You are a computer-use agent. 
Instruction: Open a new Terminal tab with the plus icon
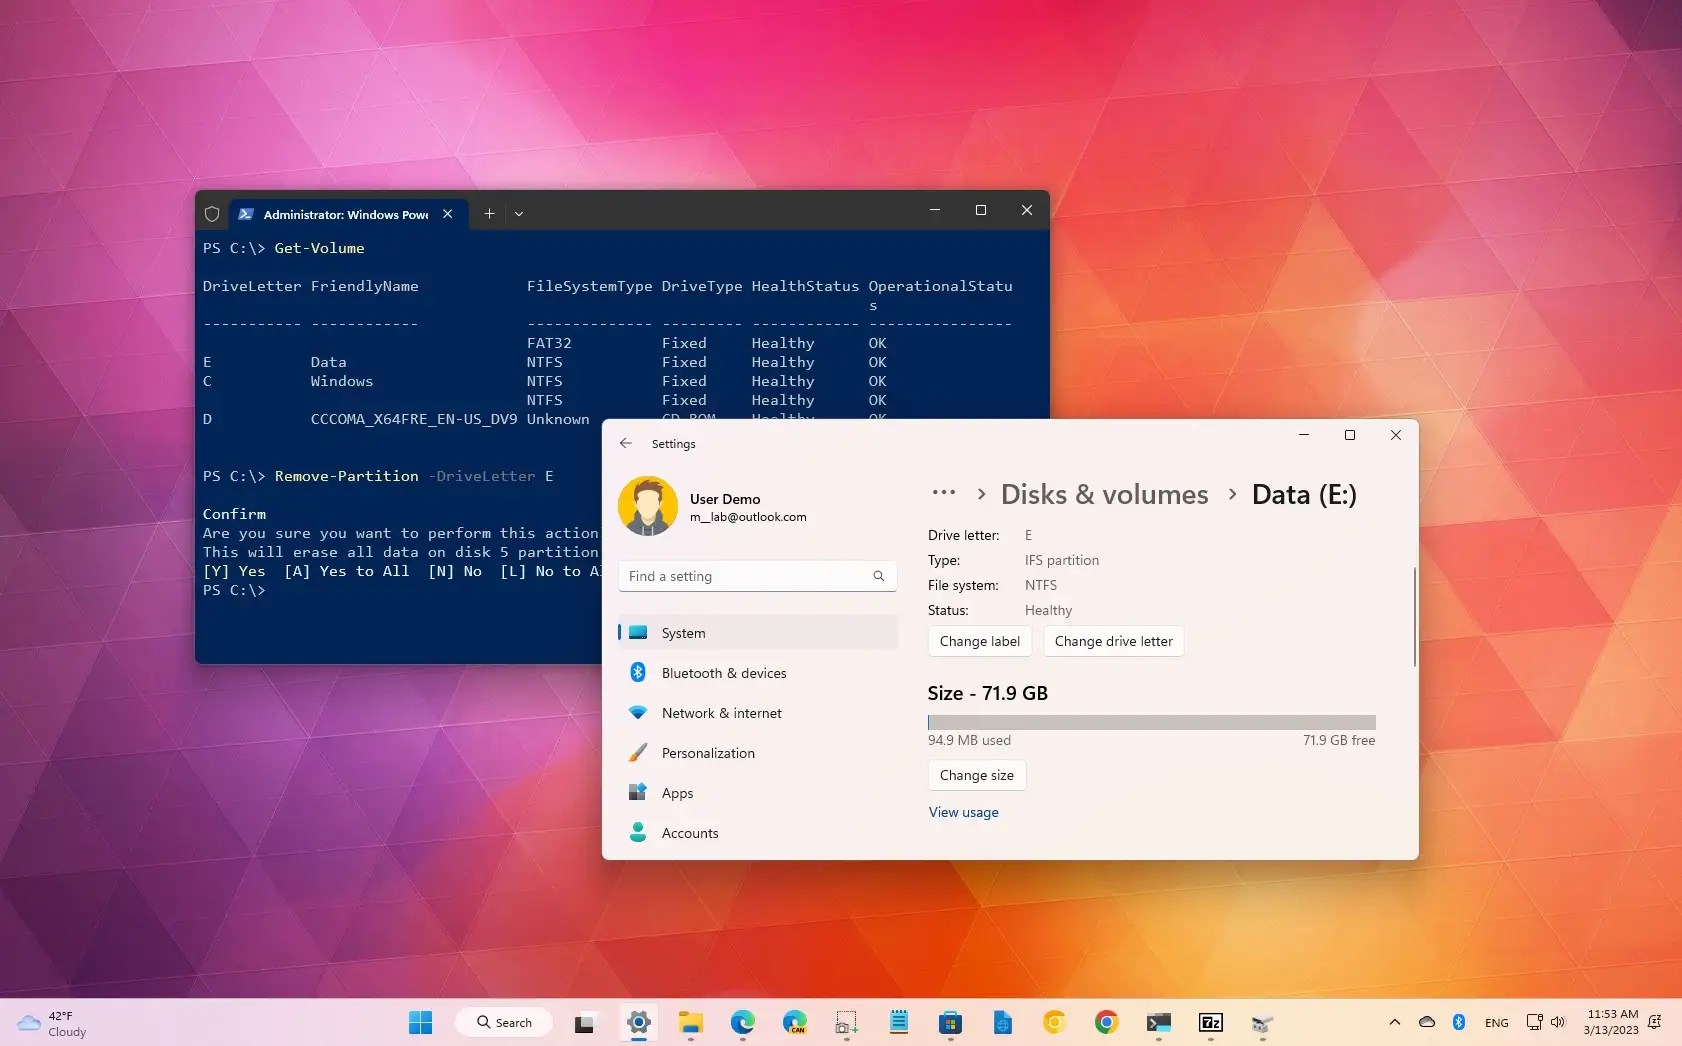point(488,214)
